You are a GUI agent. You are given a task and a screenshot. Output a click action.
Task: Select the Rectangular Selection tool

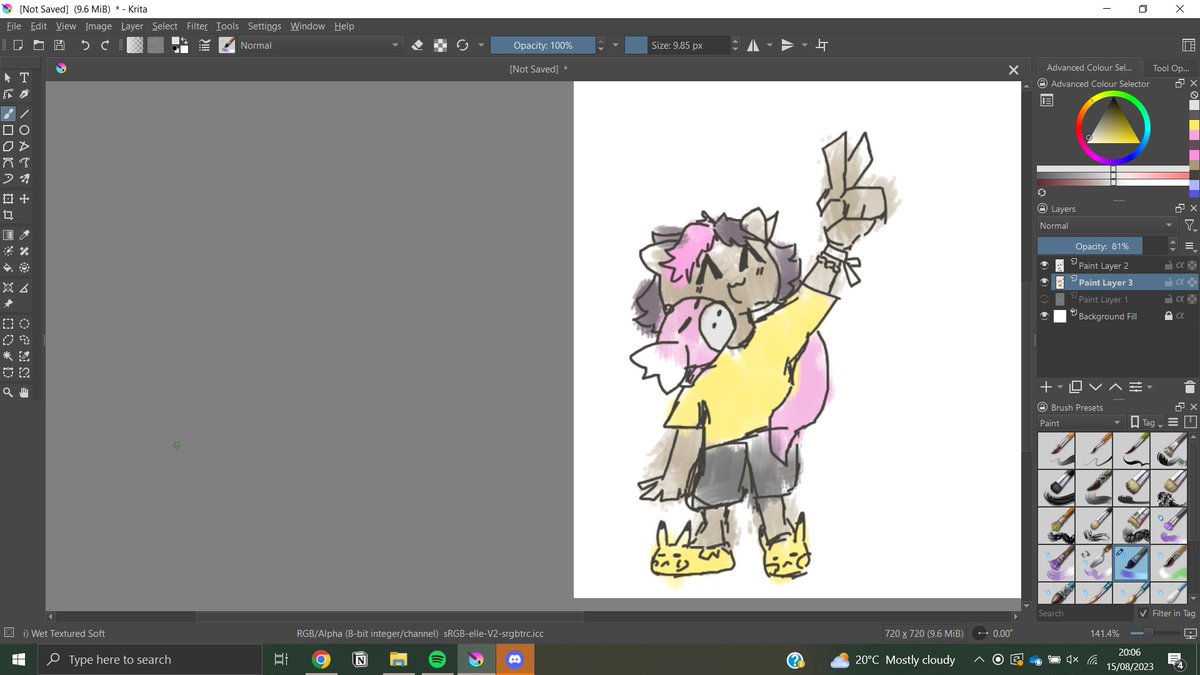pyautogui.click(x=8, y=324)
